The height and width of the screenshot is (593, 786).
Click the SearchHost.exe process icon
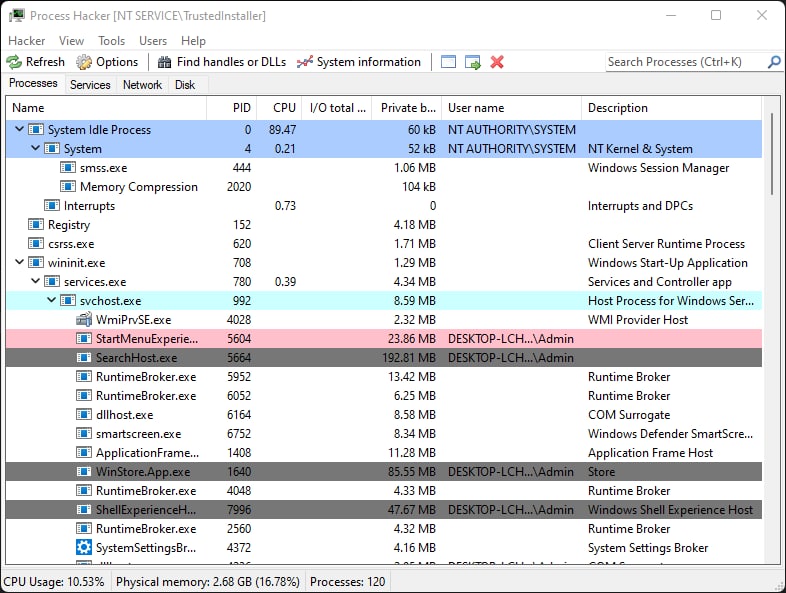(x=84, y=357)
